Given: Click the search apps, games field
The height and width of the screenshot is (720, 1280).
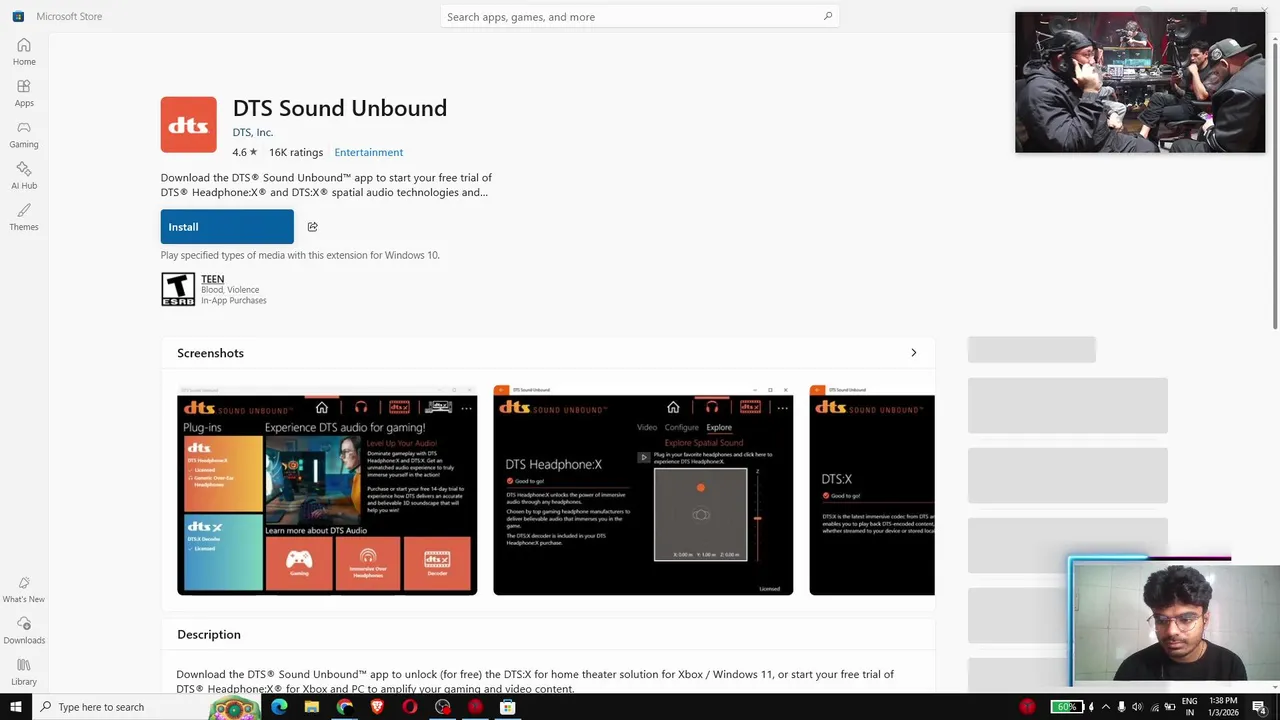Looking at the screenshot, I should tap(640, 16).
